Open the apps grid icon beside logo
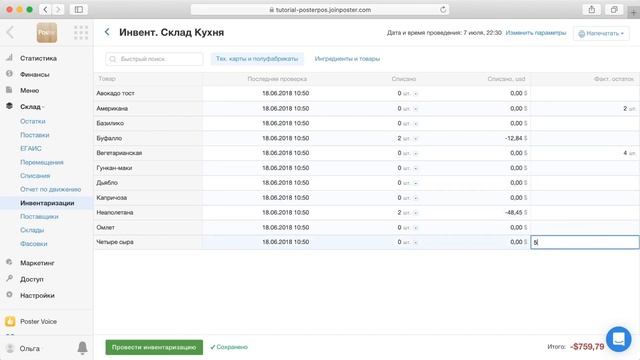The width and height of the screenshot is (640, 360). click(x=81, y=33)
